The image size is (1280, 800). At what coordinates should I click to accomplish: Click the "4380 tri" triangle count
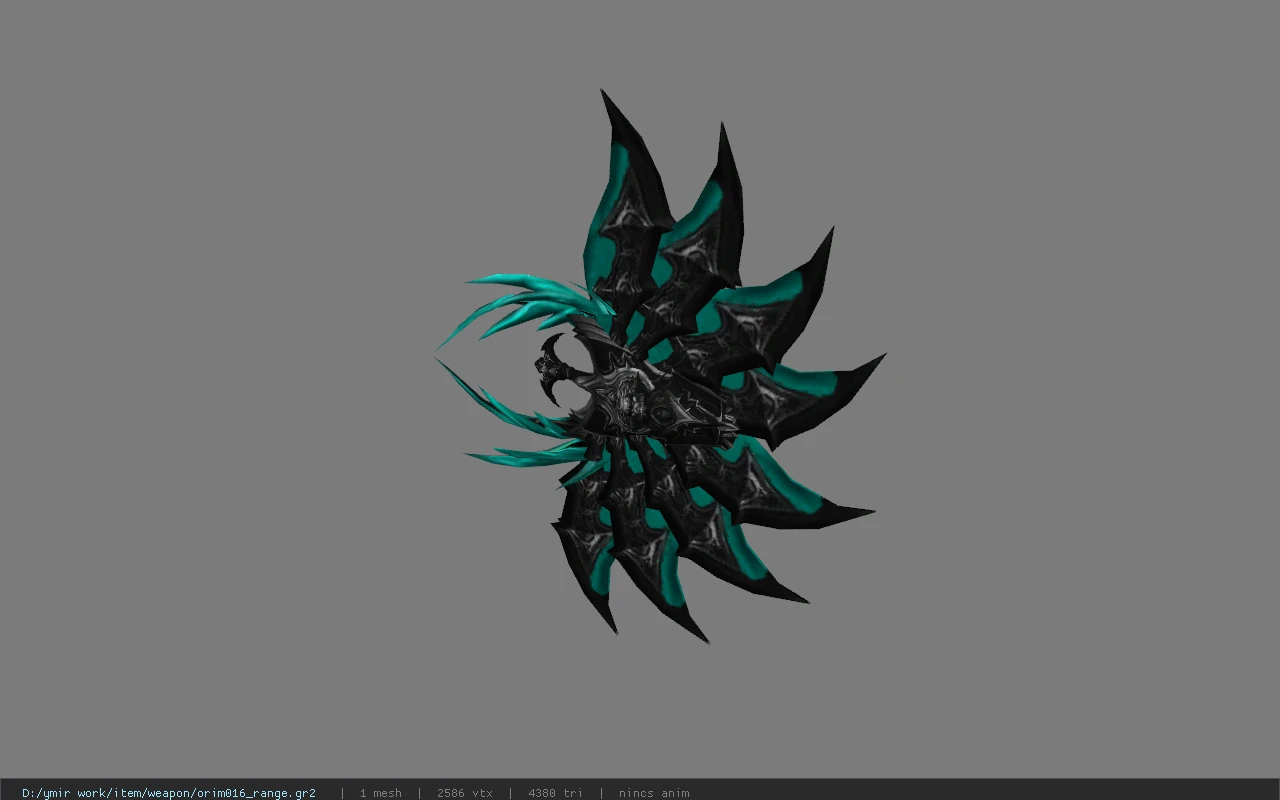[x=556, y=793]
